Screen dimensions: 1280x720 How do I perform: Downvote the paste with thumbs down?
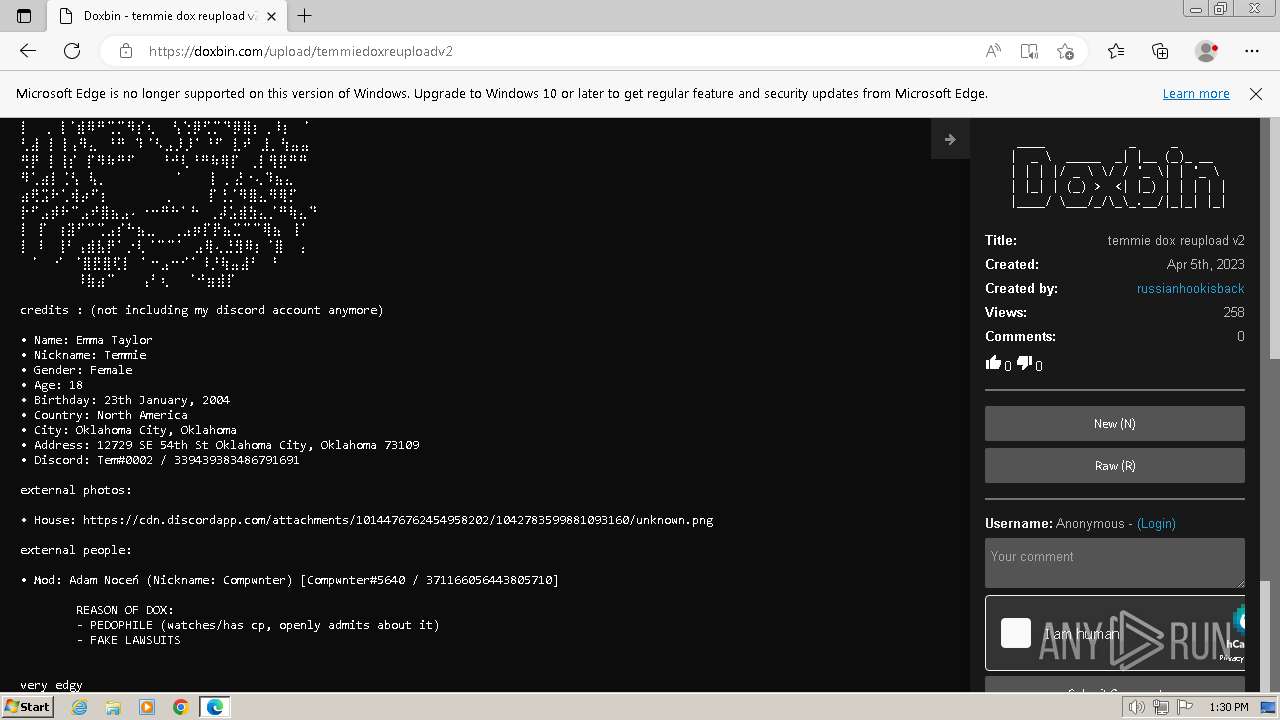(x=1024, y=363)
